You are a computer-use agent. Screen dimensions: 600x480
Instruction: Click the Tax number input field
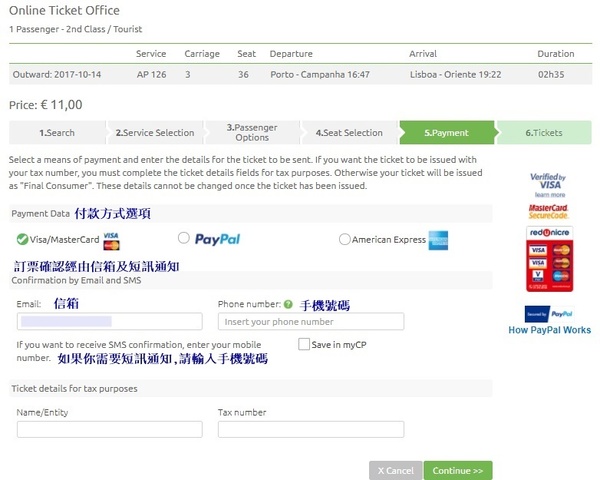pos(310,429)
